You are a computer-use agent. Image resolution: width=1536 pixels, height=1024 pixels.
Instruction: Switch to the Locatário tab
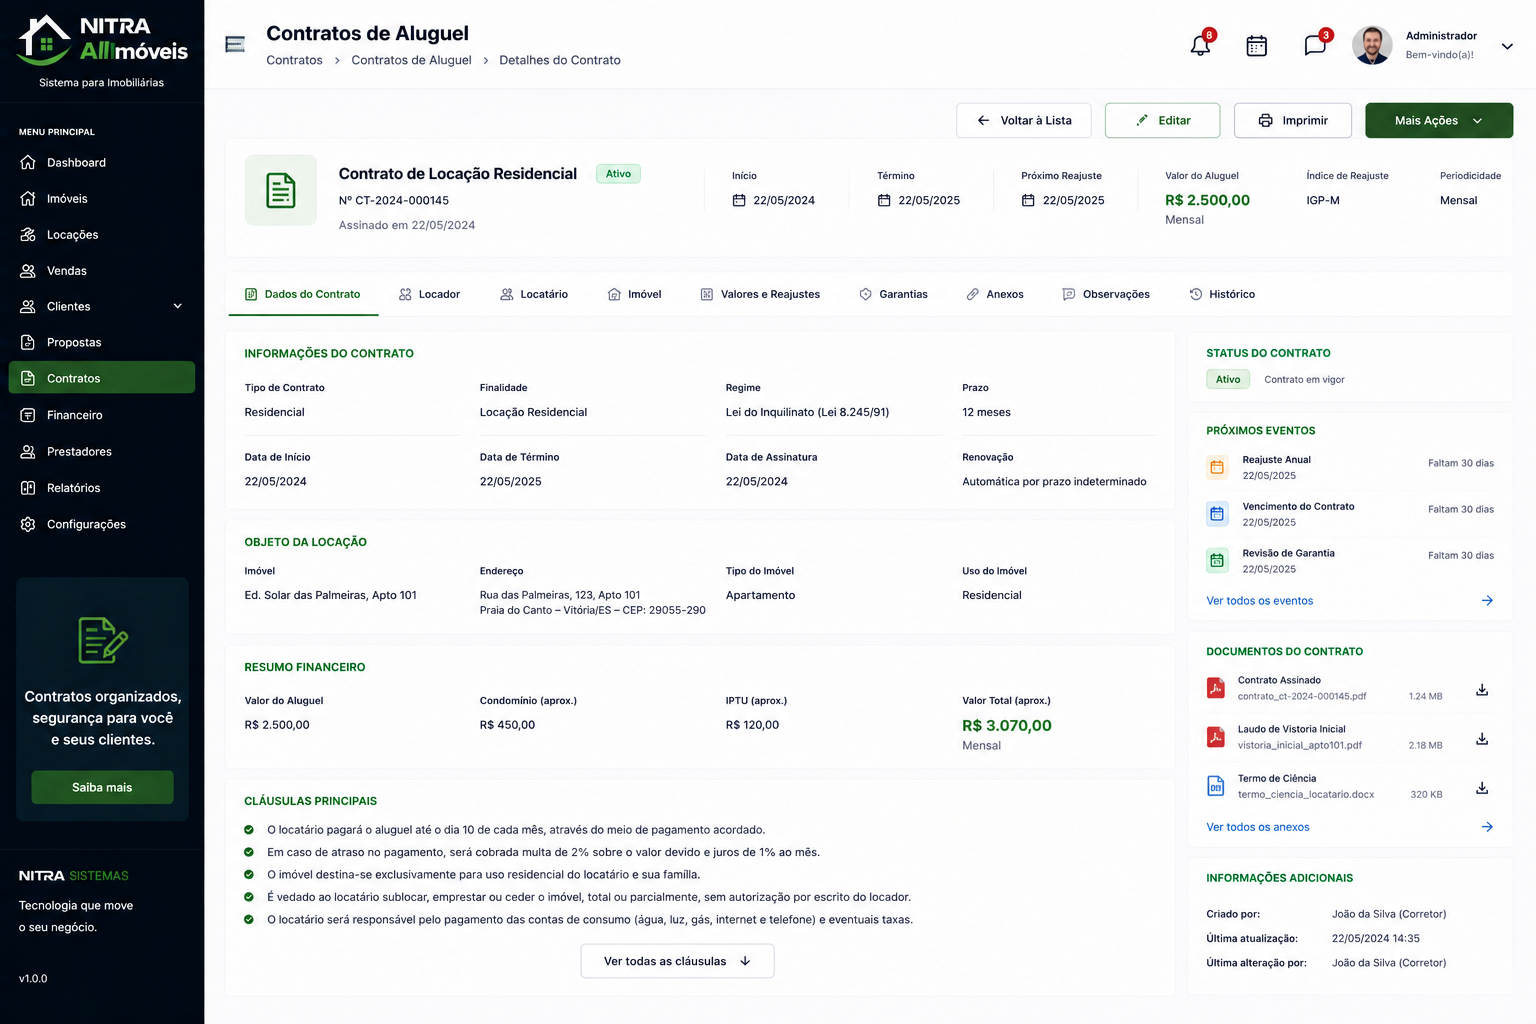[x=534, y=294]
